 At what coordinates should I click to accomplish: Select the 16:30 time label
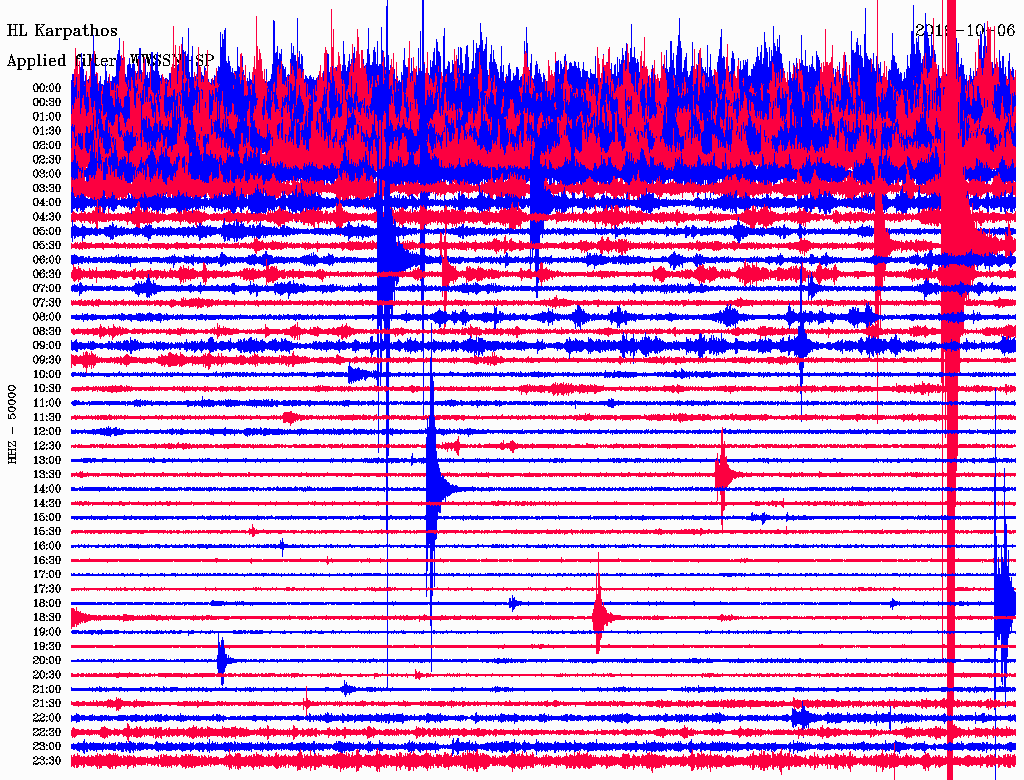click(x=47, y=561)
